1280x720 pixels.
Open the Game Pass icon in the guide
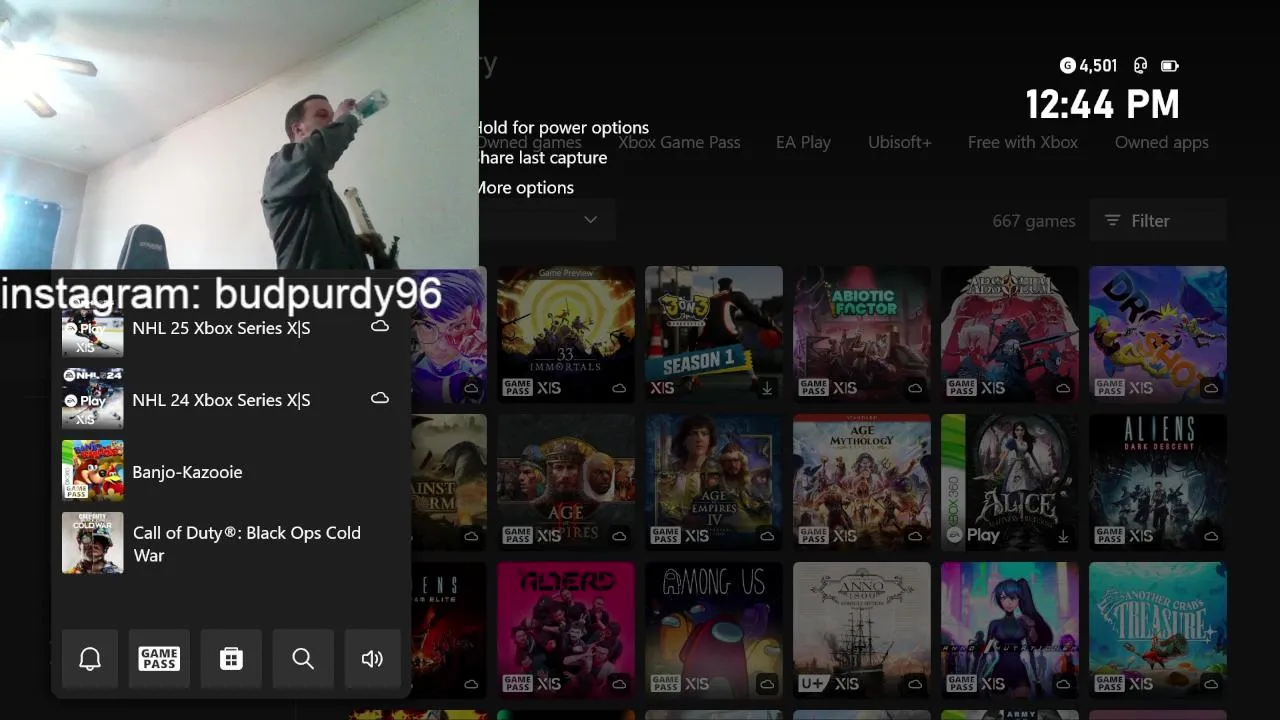(x=159, y=658)
